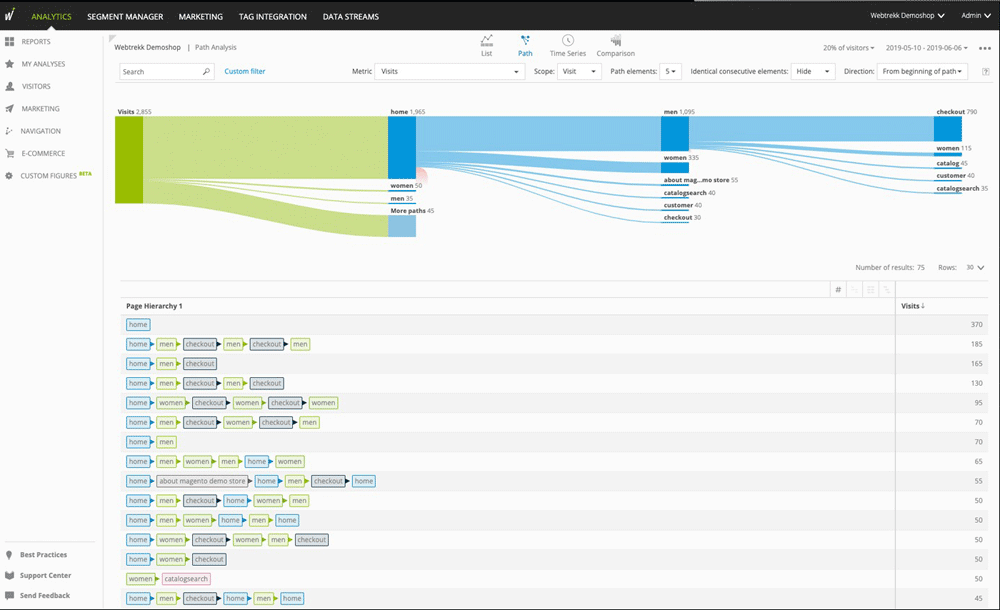Open the Direction dropdown
Screen dimensions: 1000x610
click(922, 72)
